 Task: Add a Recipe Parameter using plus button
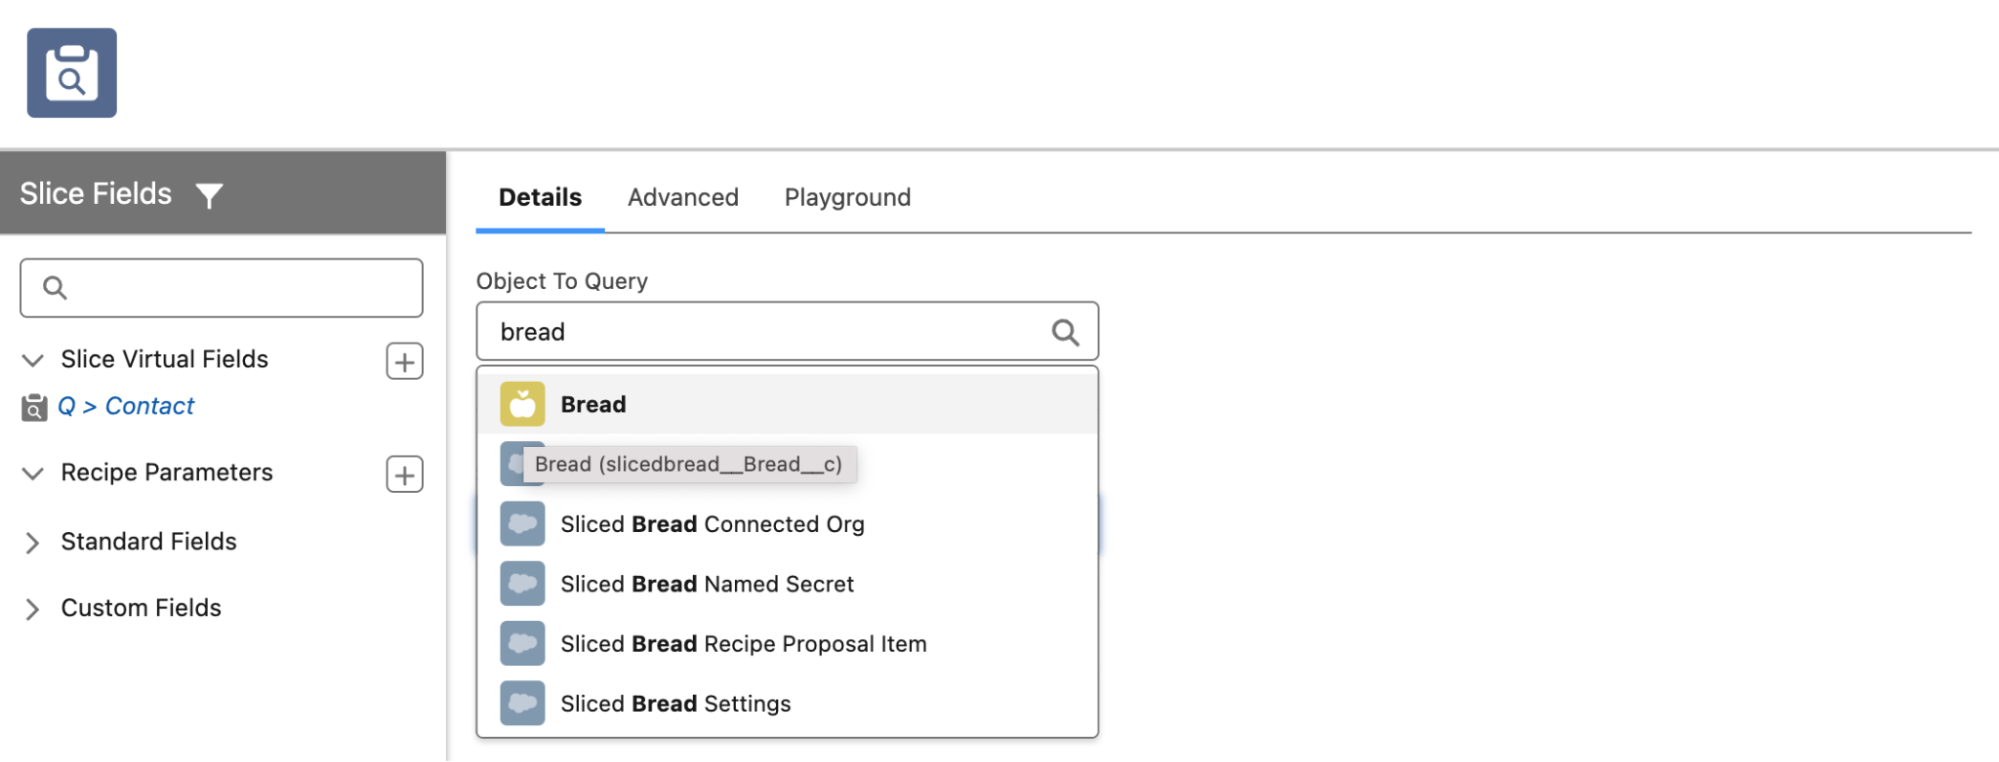[x=403, y=473]
